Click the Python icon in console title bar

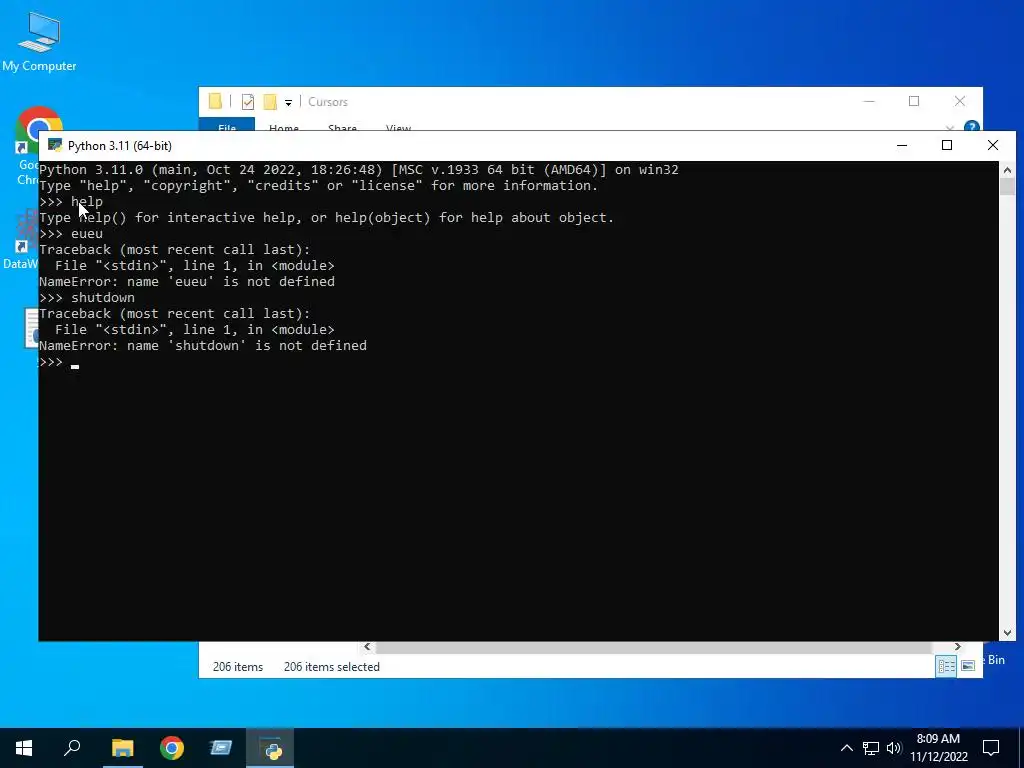pos(55,145)
